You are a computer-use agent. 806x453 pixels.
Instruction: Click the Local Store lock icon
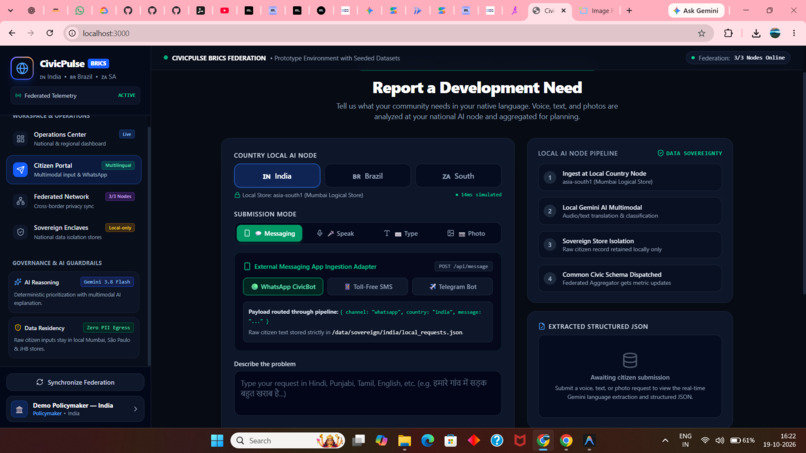pos(237,195)
